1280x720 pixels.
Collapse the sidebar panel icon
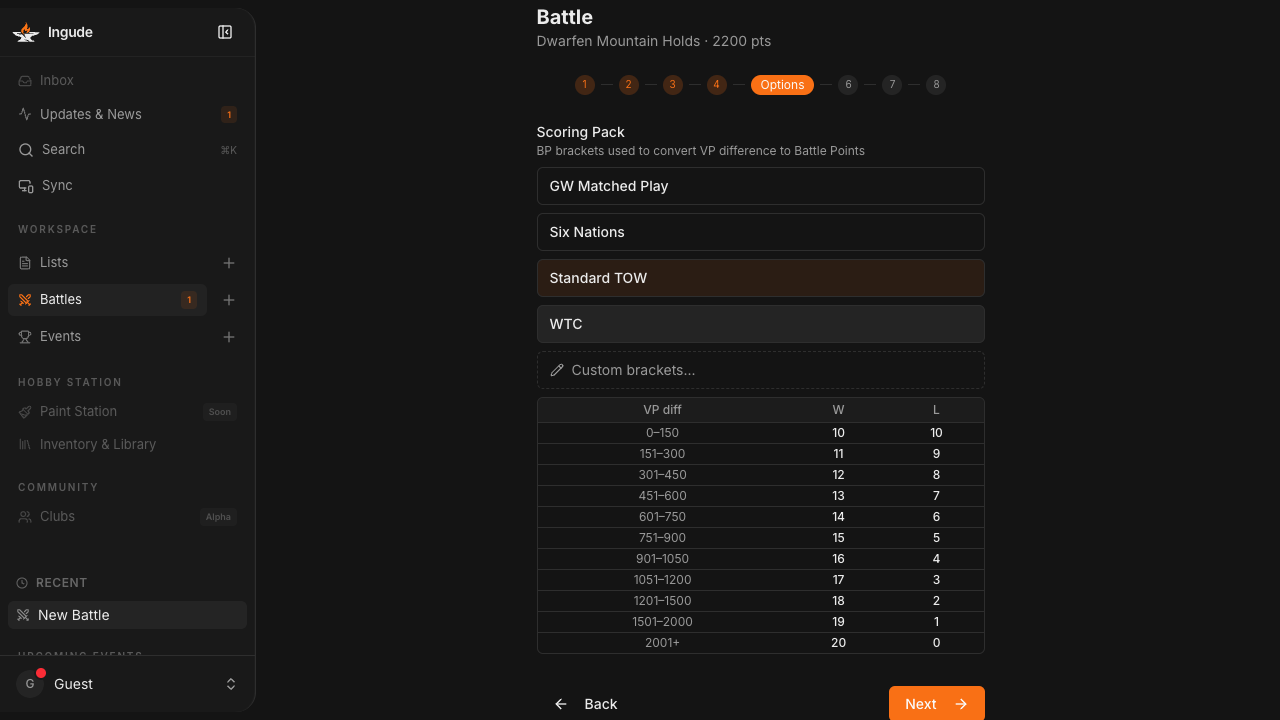tap(225, 32)
